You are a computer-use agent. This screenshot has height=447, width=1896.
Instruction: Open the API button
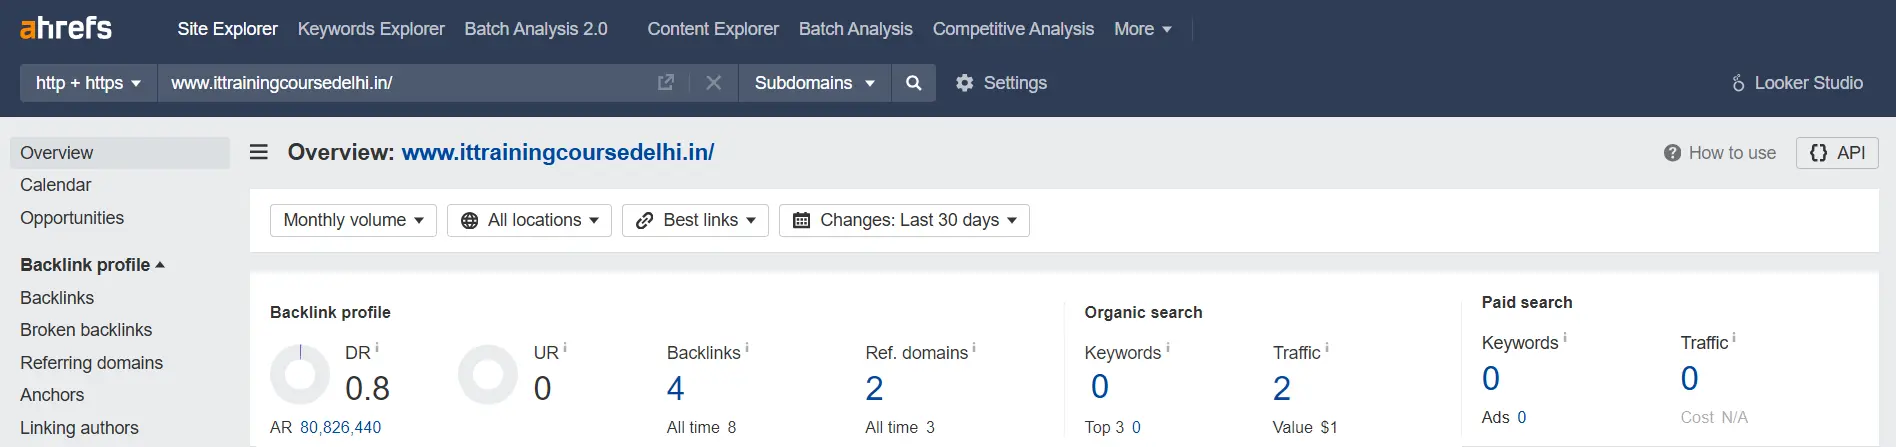click(x=1837, y=153)
